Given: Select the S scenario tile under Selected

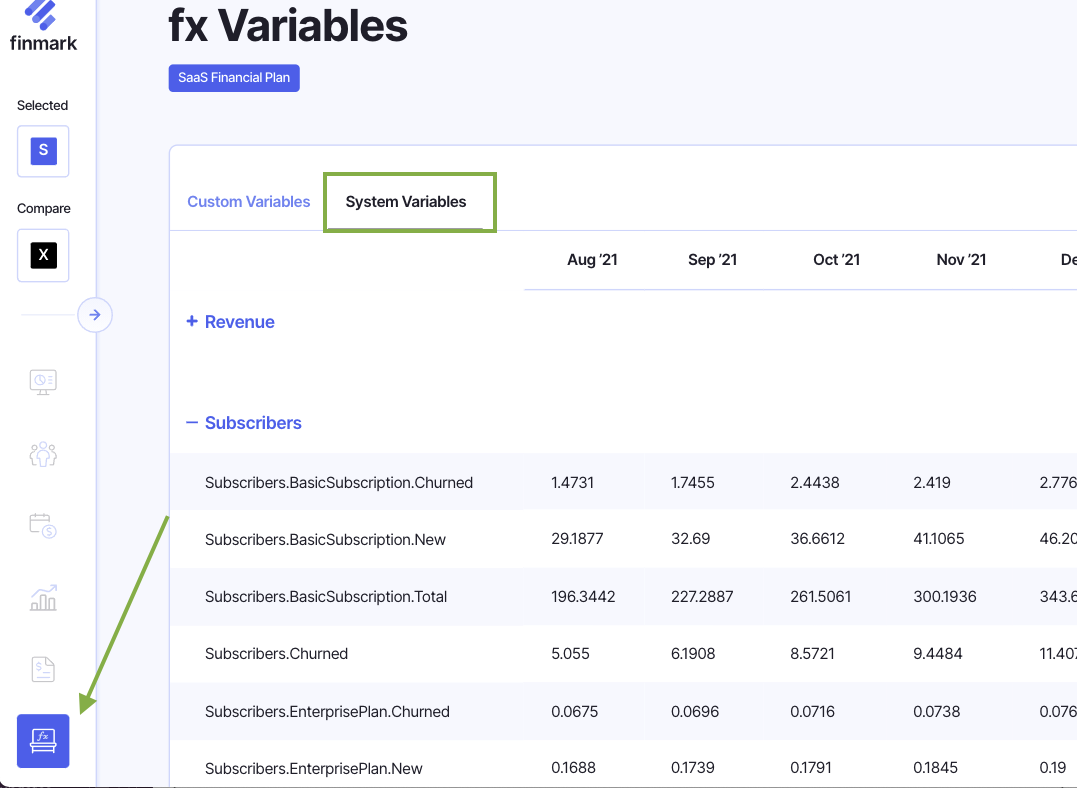Looking at the screenshot, I should click(x=42, y=151).
